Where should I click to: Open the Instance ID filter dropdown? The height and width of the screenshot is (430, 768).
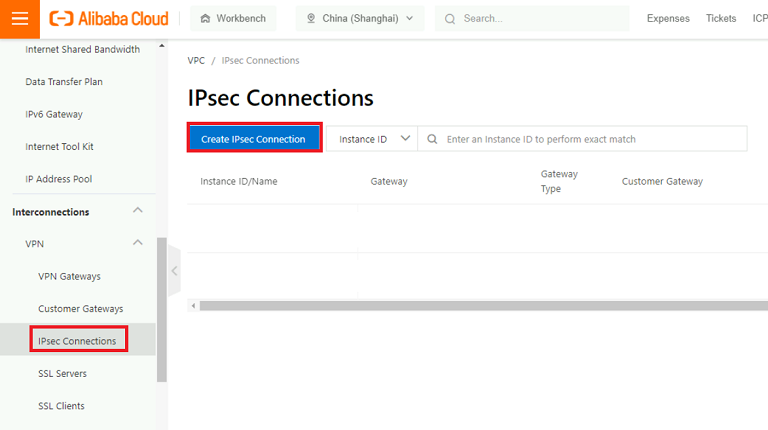tap(374, 139)
